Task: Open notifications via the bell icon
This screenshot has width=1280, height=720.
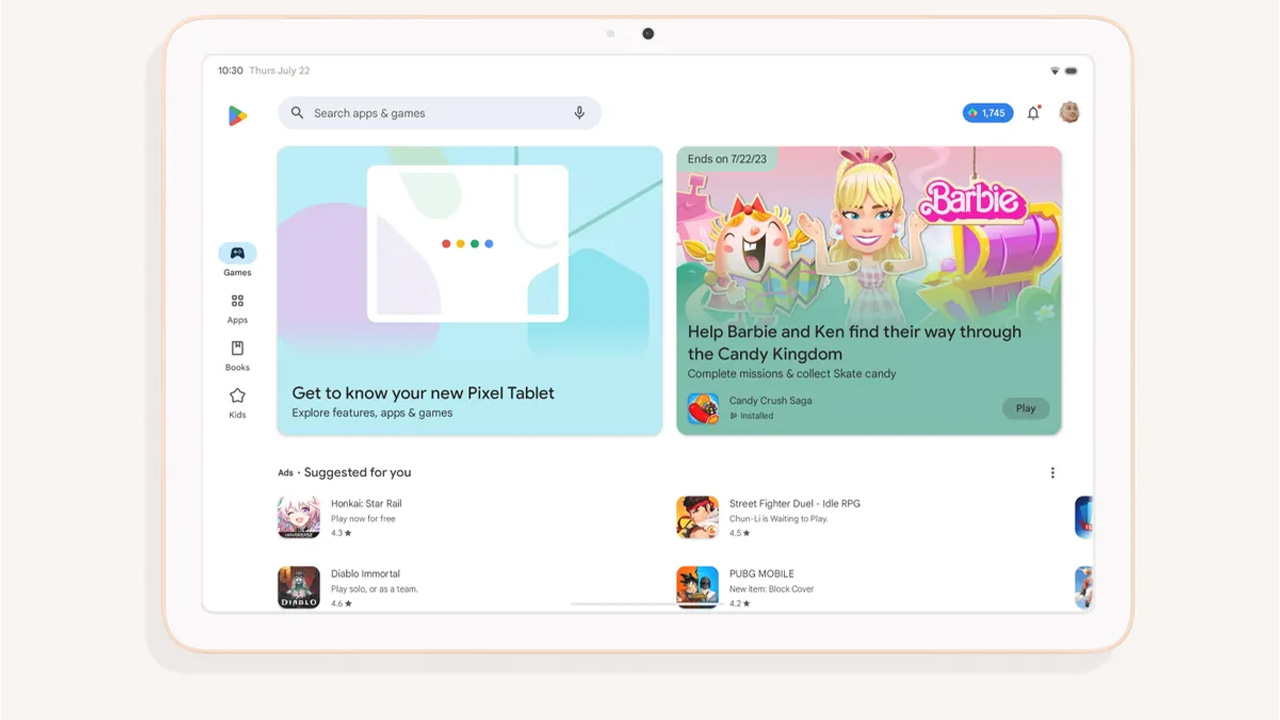Action: pos(1033,113)
